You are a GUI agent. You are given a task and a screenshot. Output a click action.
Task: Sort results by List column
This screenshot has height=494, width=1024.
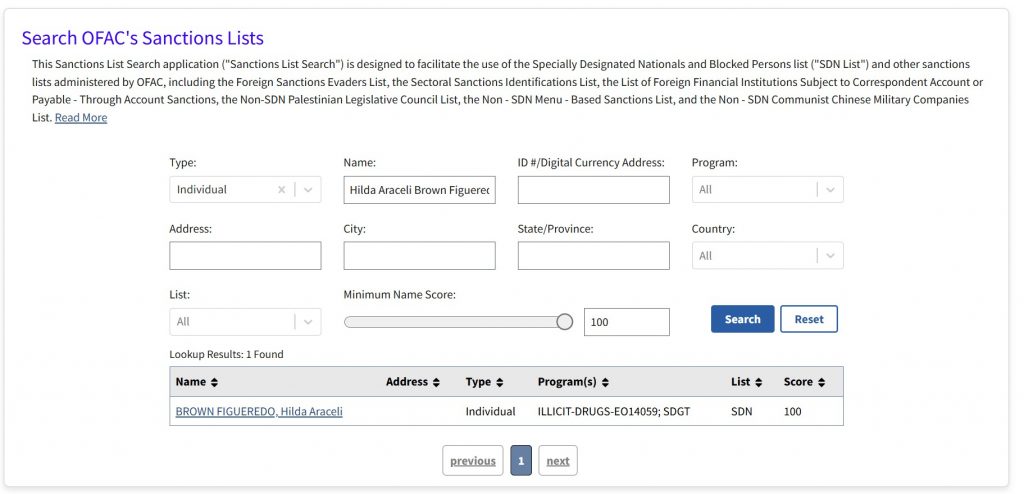[746, 382]
